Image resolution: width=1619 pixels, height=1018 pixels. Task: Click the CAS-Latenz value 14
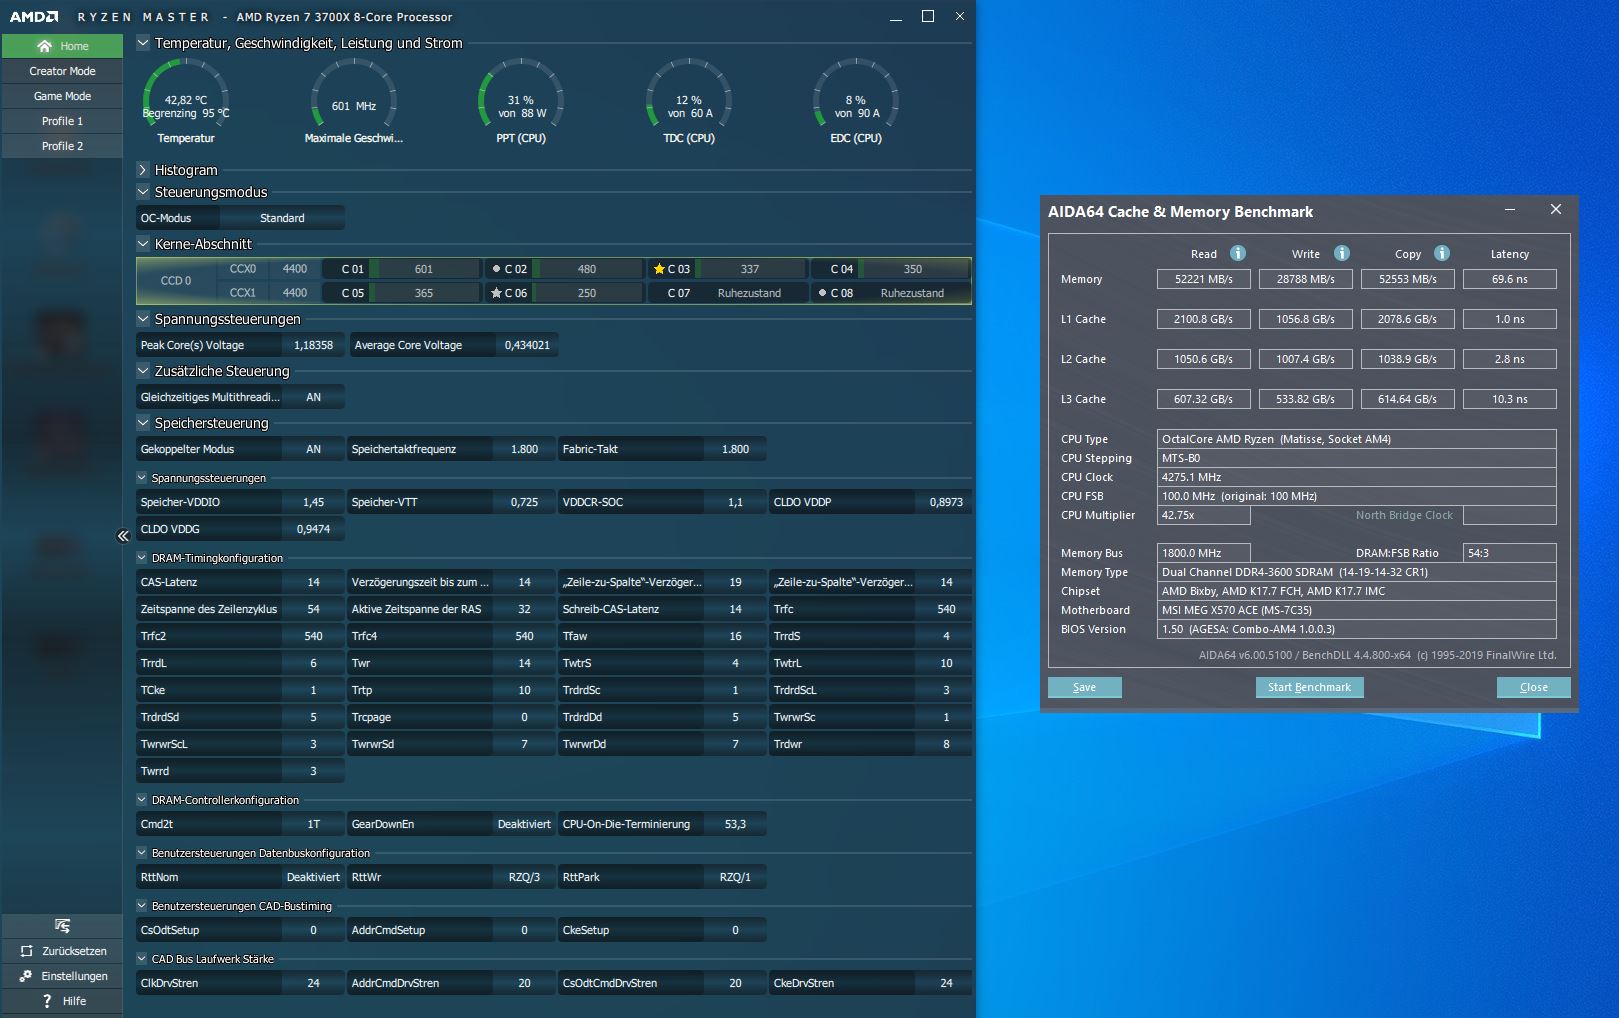tap(313, 582)
